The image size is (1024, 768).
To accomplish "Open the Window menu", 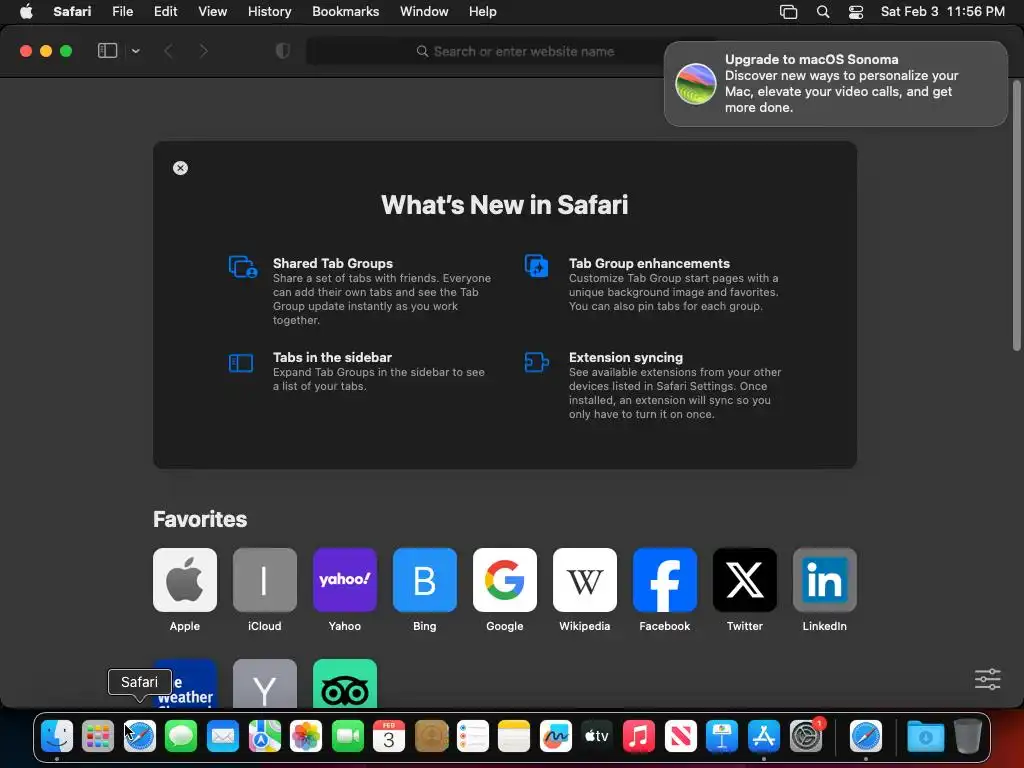I will coord(424,11).
